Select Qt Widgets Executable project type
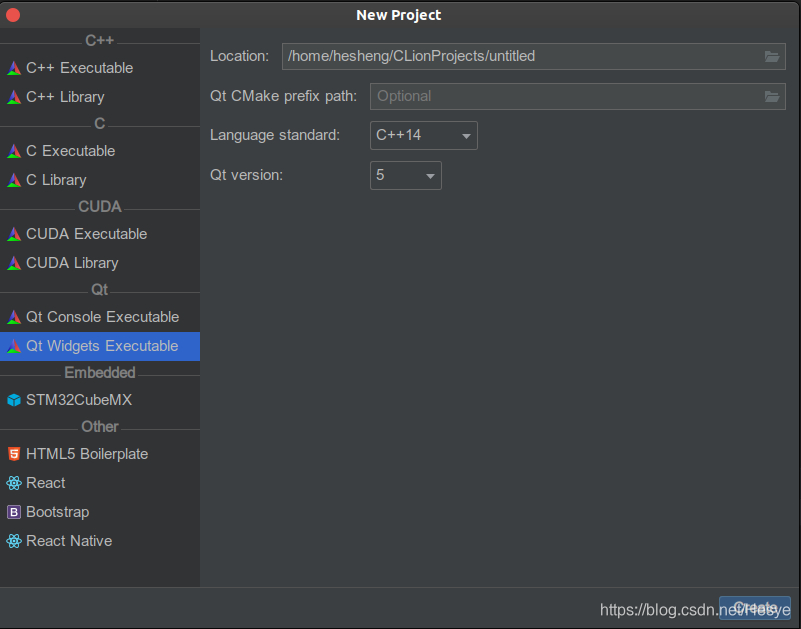801x629 pixels. [x=100, y=346]
